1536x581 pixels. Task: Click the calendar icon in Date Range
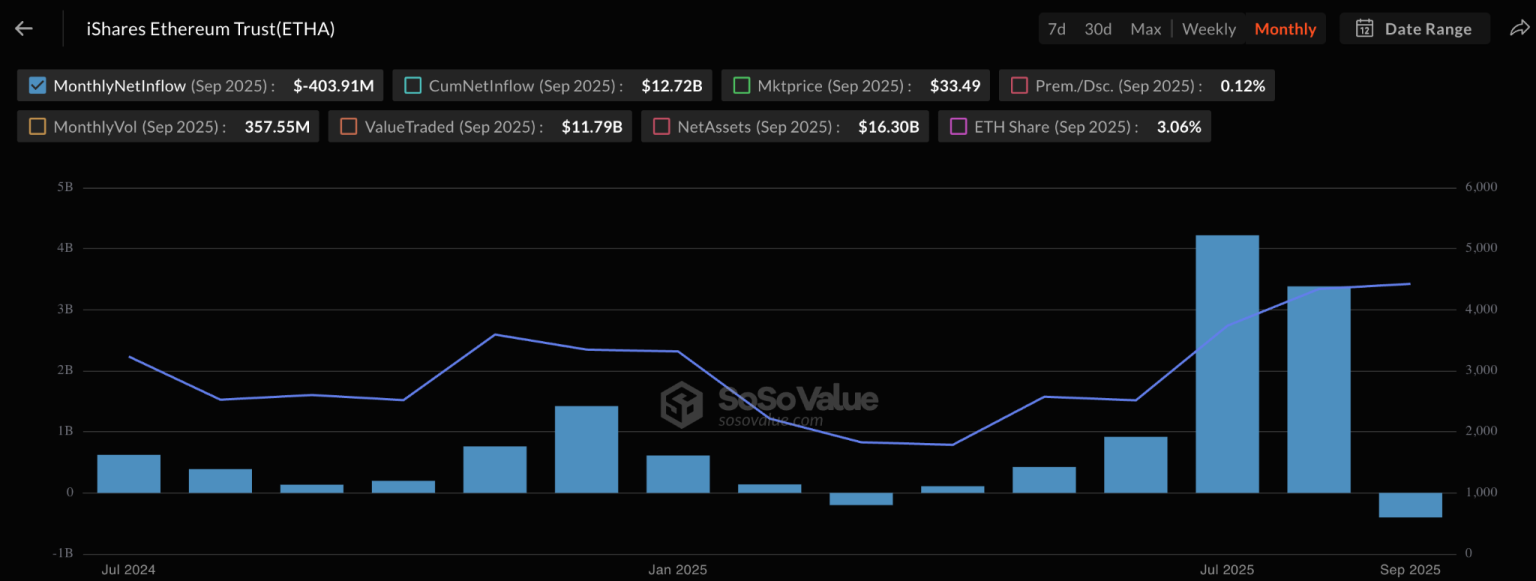point(1364,29)
